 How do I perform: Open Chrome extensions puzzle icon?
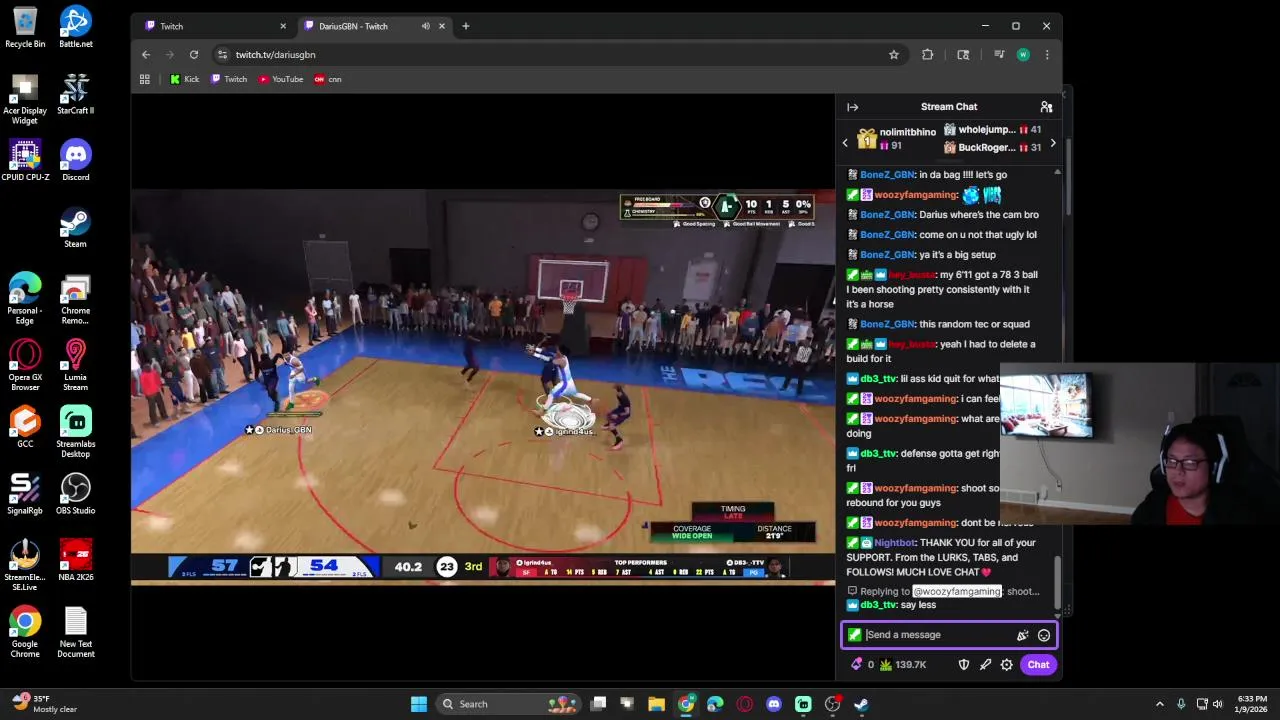(x=927, y=55)
